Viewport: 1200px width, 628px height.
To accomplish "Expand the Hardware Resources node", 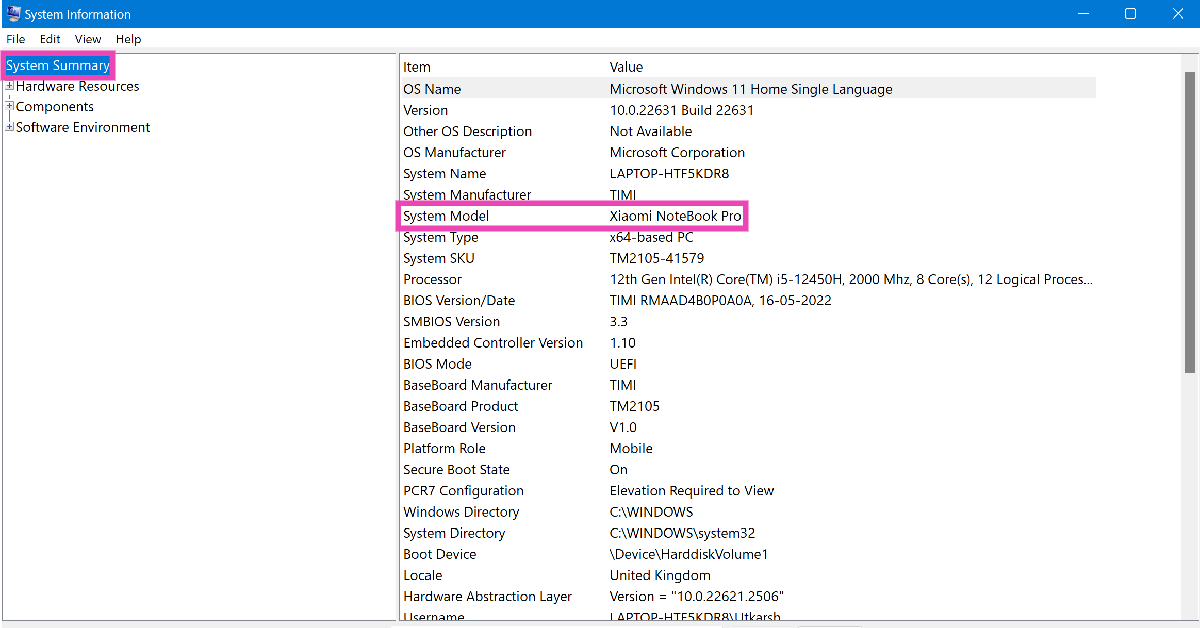I will point(9,86).
